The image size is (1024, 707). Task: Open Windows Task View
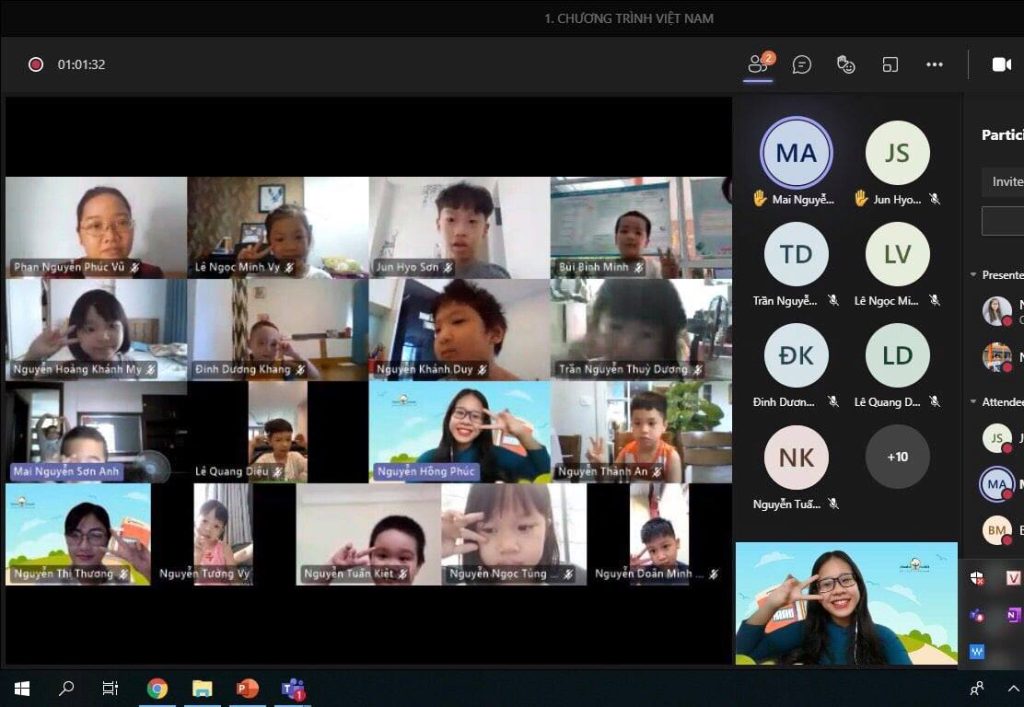click(111, 688)
